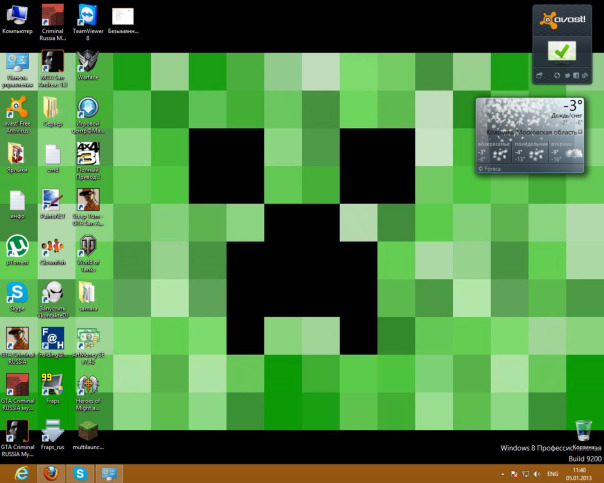Show hidden system tray icons
The width and height of the screenshot is (604, 483).
click(501, 472)
